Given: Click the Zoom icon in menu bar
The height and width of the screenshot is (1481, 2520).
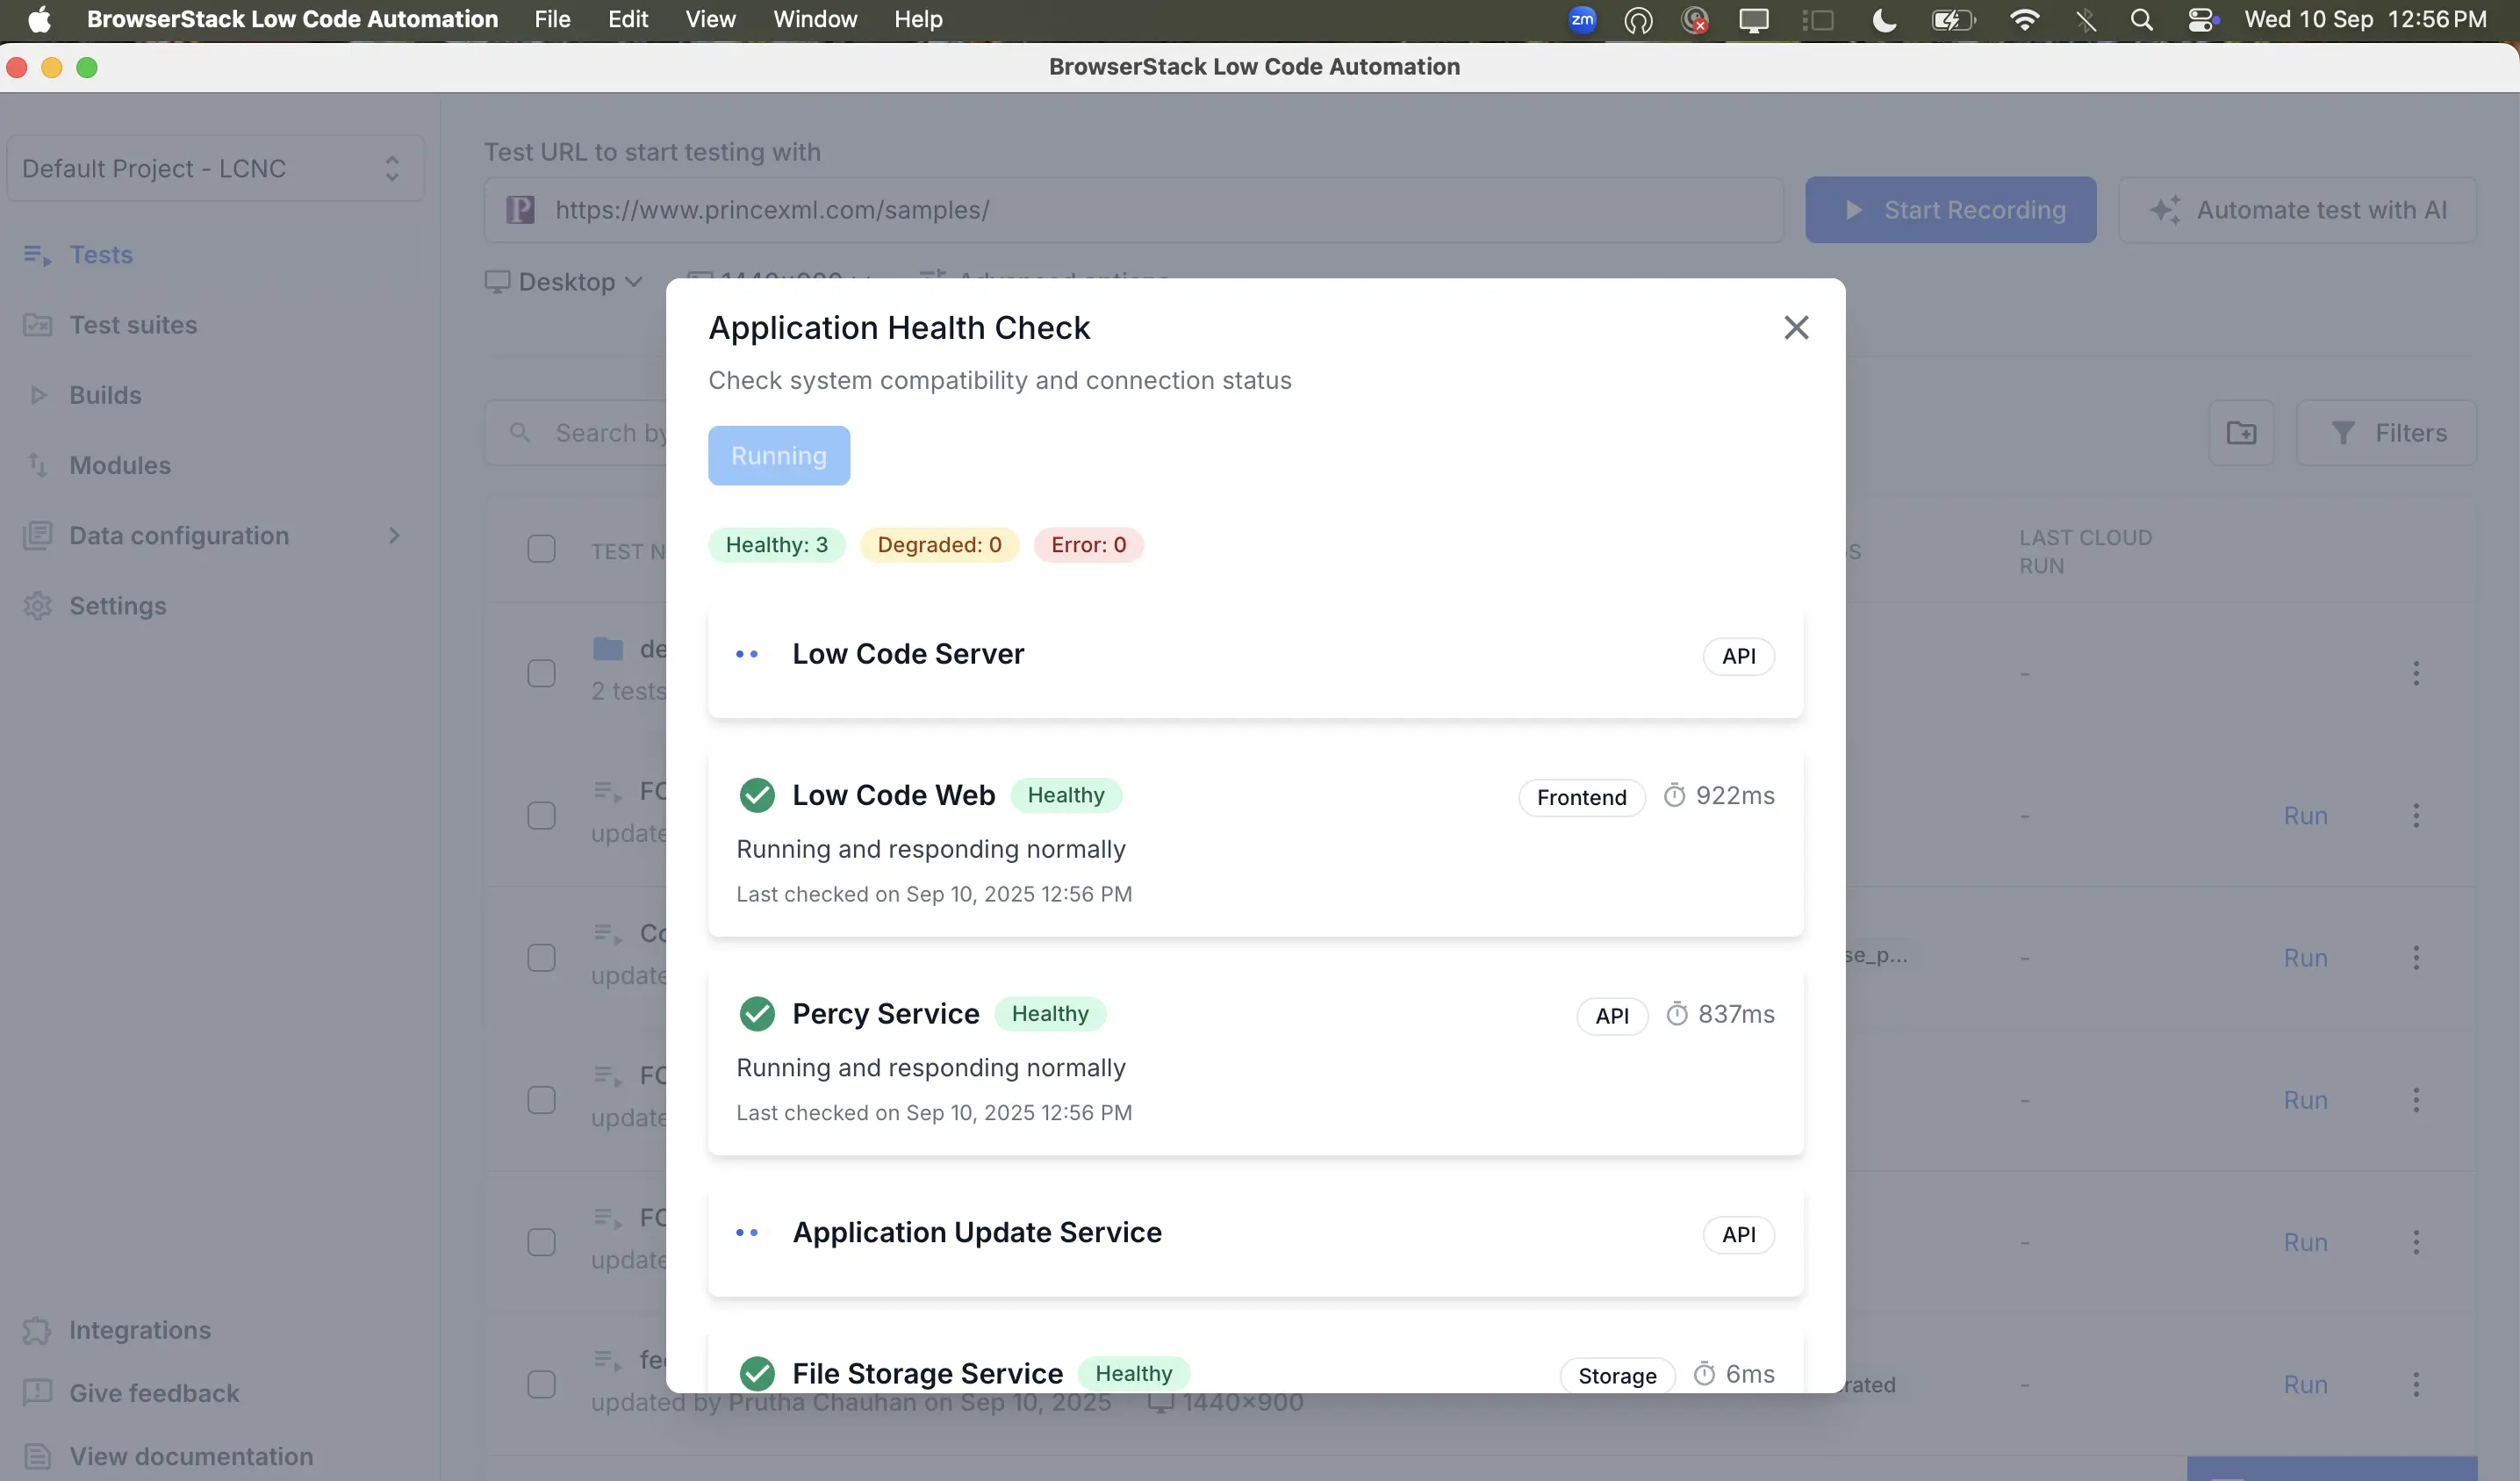Looking at the screenshot, I should coord(1581,19).
